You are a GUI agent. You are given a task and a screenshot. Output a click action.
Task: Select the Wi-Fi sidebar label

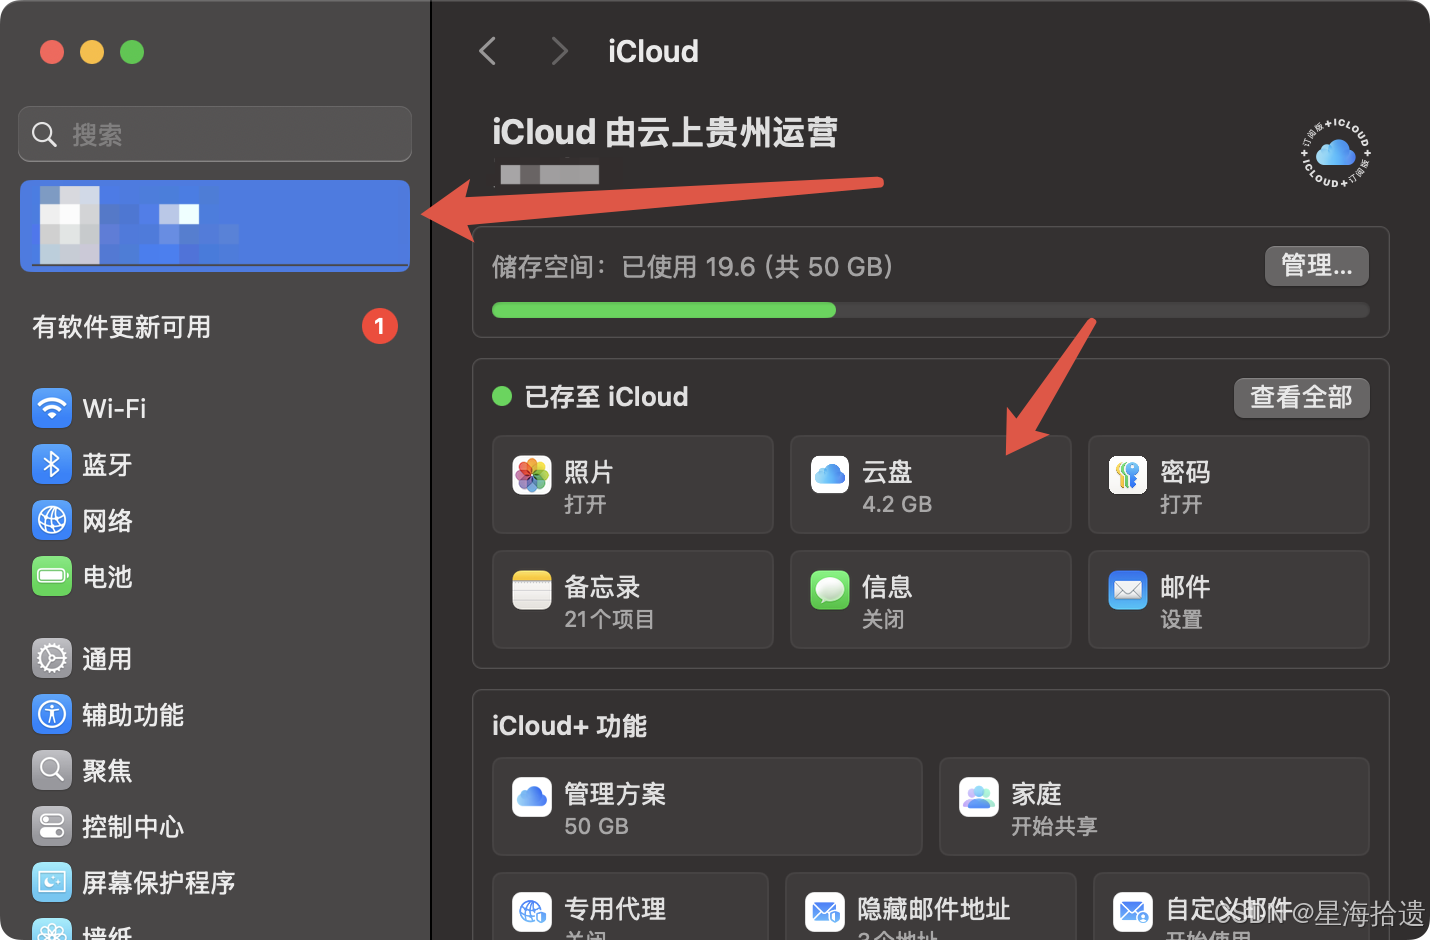point(114,408)
